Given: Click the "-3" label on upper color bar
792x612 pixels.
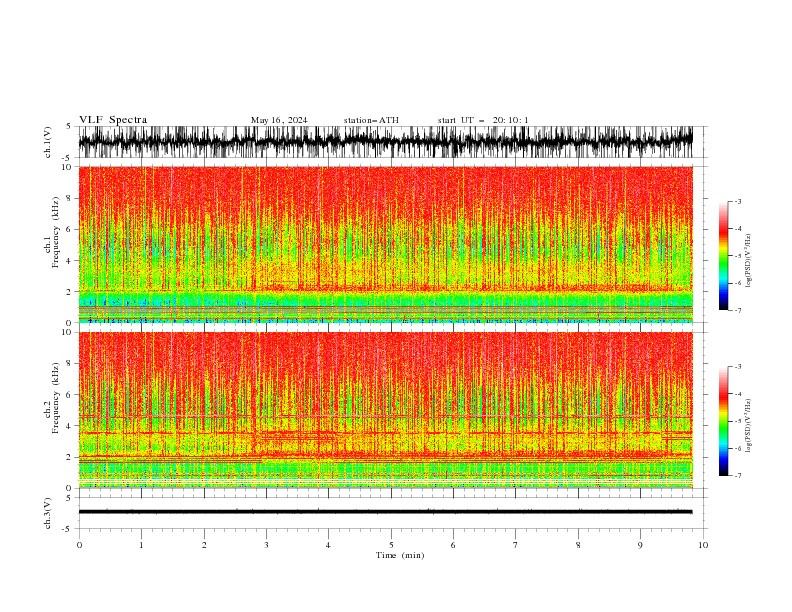Looking at the screenshot, I should coord(738,201).
